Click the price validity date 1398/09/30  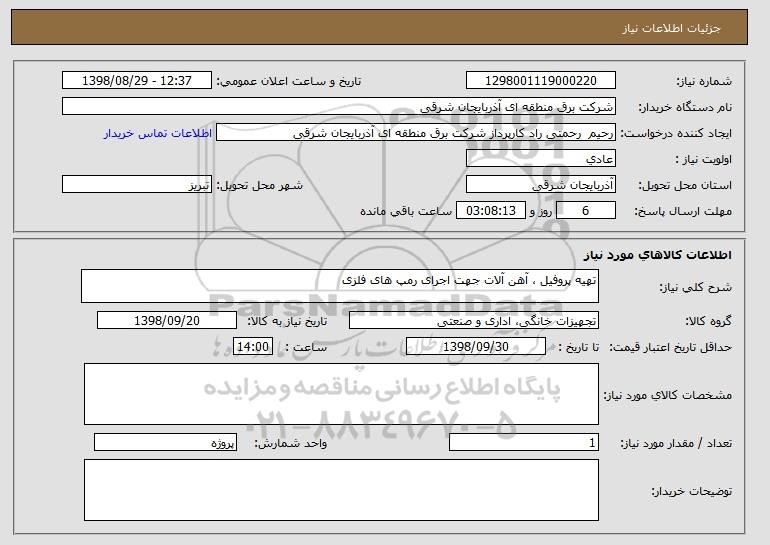(476, 347)
